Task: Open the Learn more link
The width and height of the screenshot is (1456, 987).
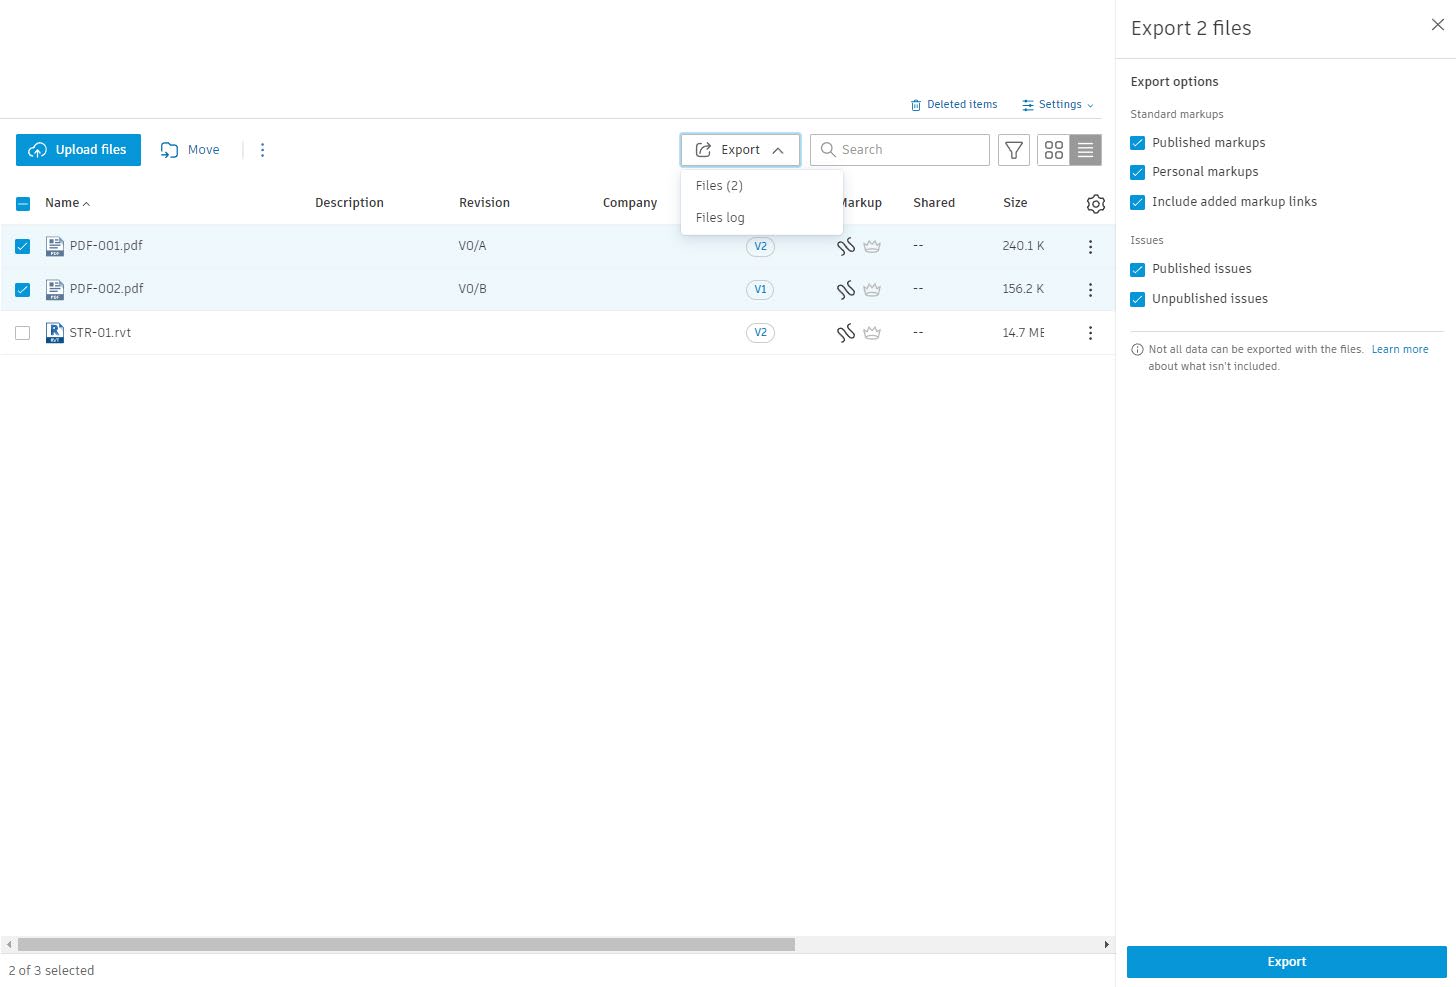Action: 1400,350
